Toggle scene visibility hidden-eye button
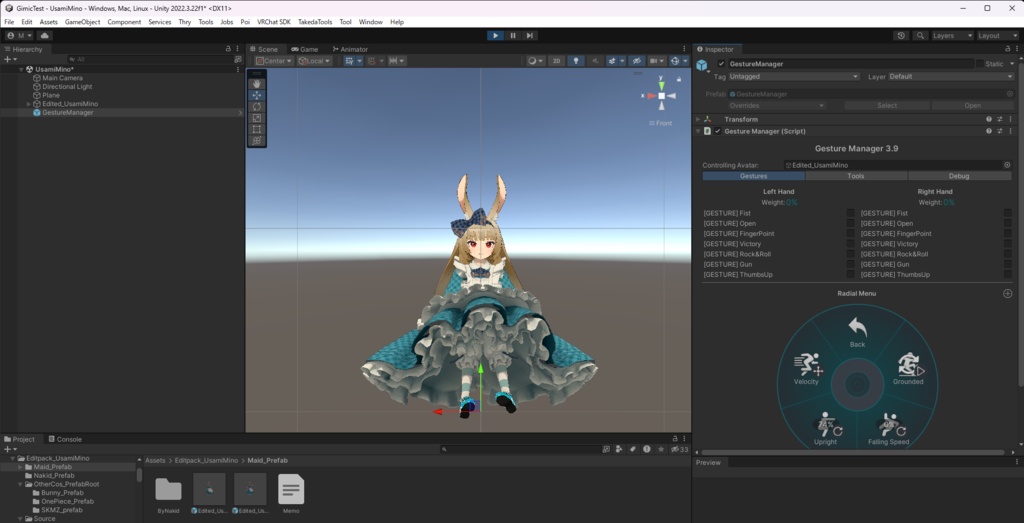The width and height of the screenshot is (1024, 523). tap(637, 61)
